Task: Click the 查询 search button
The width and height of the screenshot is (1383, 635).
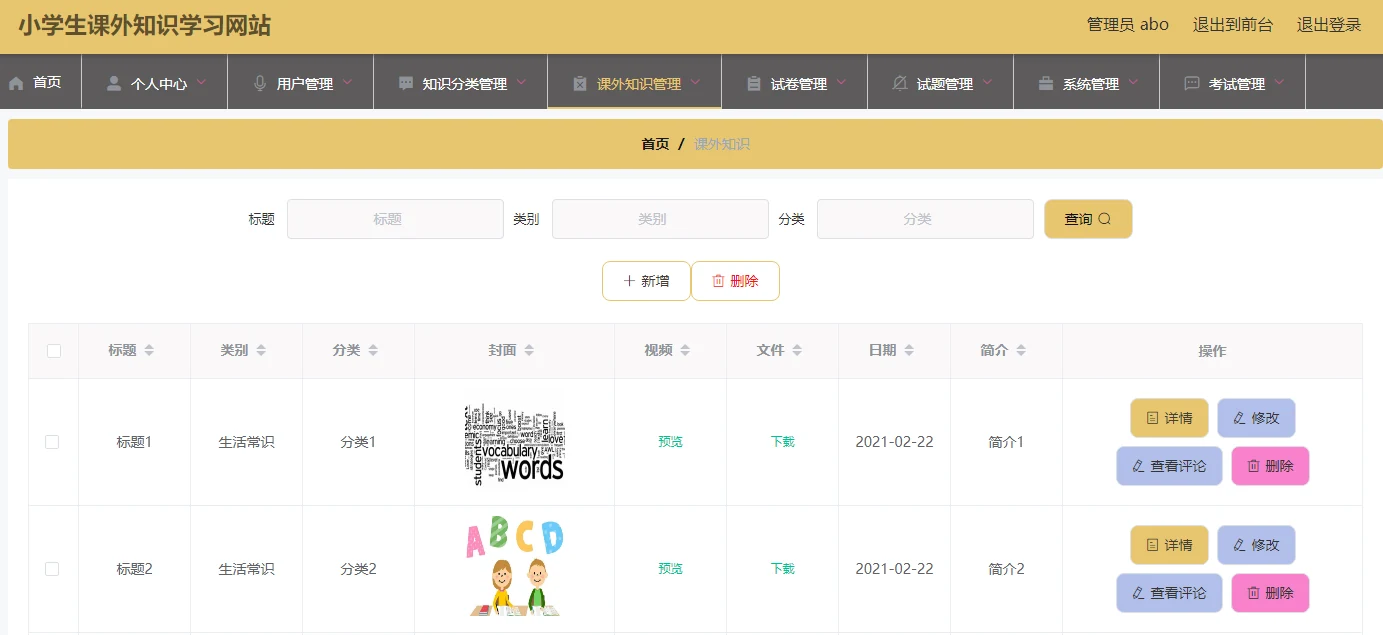Action: 1088,219
